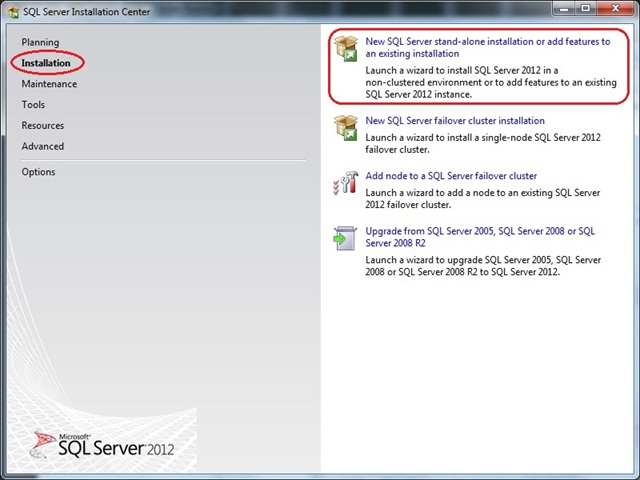
Task: Click the Add node wrench tools icon
Action: tap(346, 182)
